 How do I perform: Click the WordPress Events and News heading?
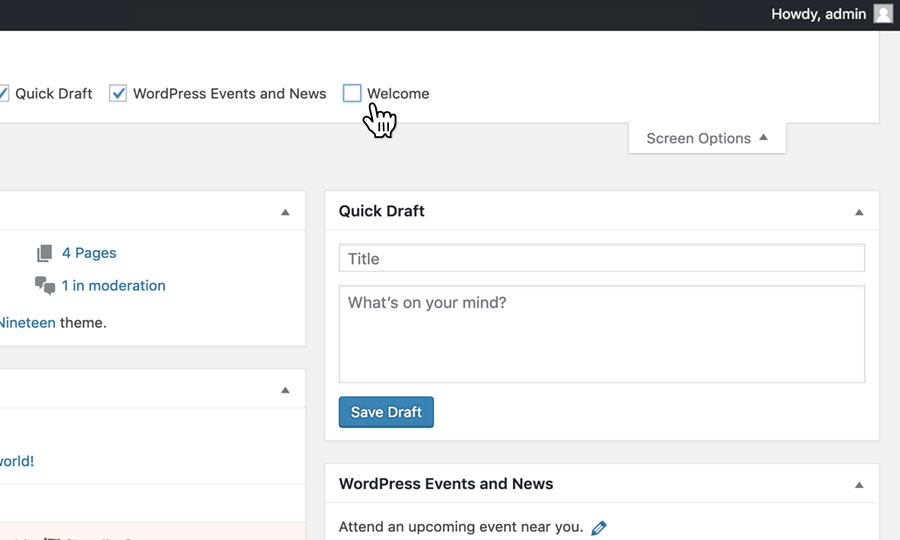(x=446, y=484)
